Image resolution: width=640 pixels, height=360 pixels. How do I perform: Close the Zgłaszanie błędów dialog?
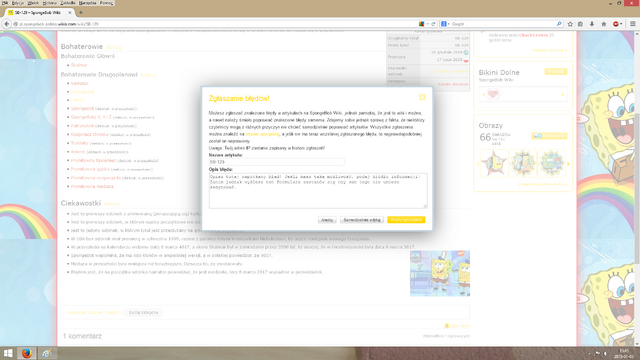click(x=422, y=97)
